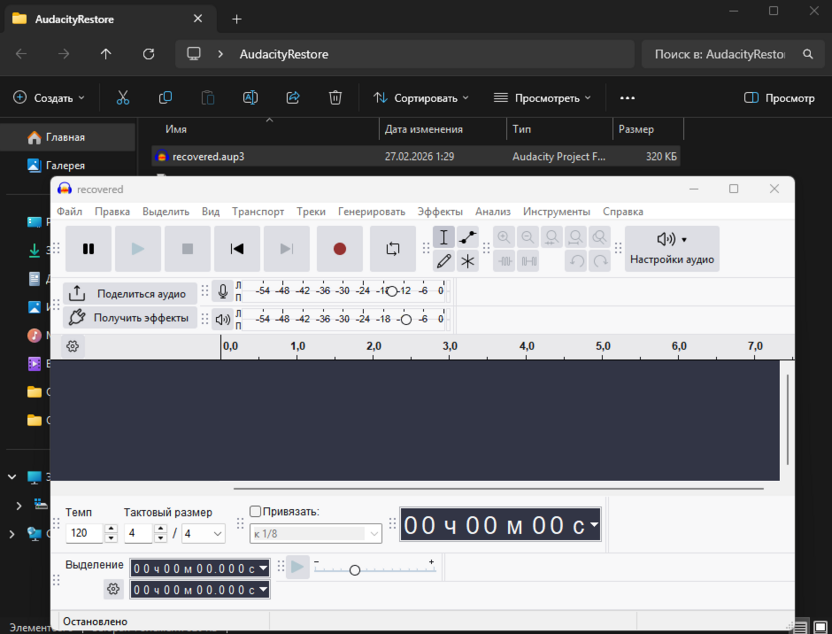Screen dimensions: 832x634
Task: Select the Multi-tool
Action: click(467, 260)
